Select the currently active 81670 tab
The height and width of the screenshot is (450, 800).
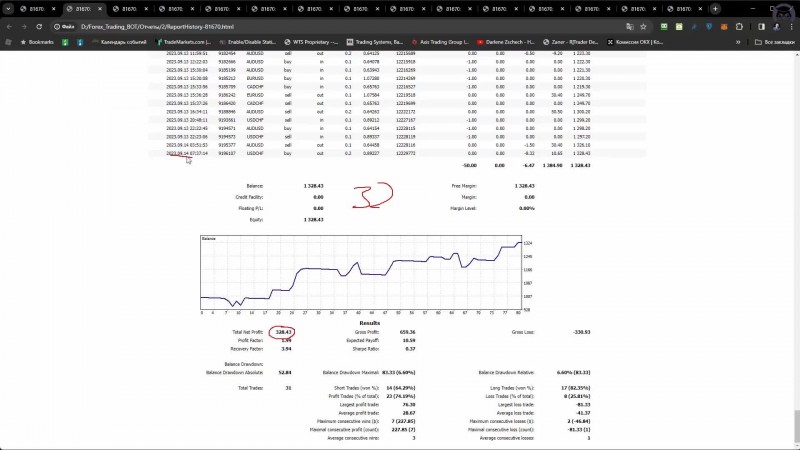[x=84, y=9]
